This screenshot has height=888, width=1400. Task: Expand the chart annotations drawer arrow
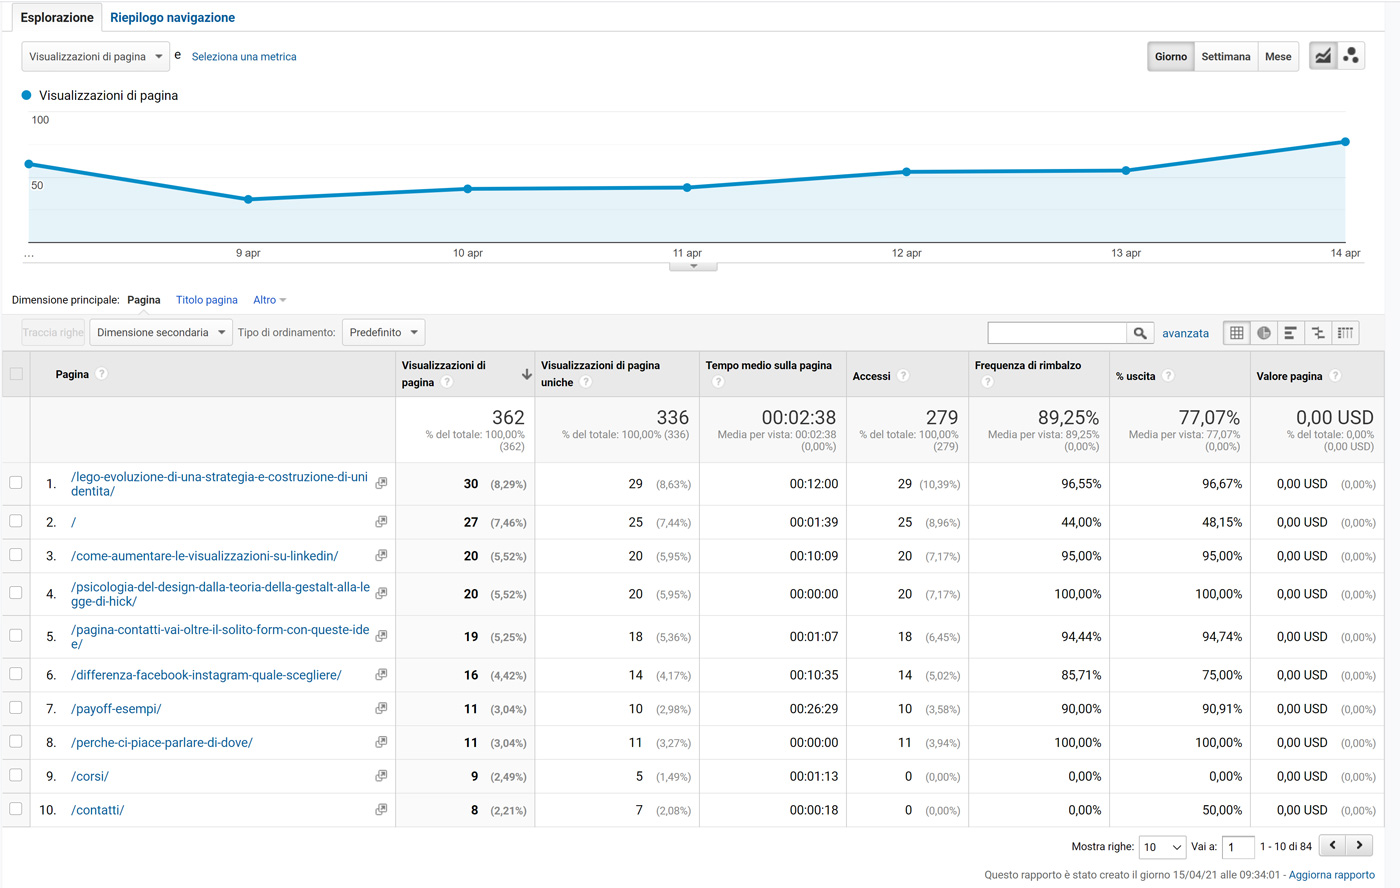pos(693,266)
